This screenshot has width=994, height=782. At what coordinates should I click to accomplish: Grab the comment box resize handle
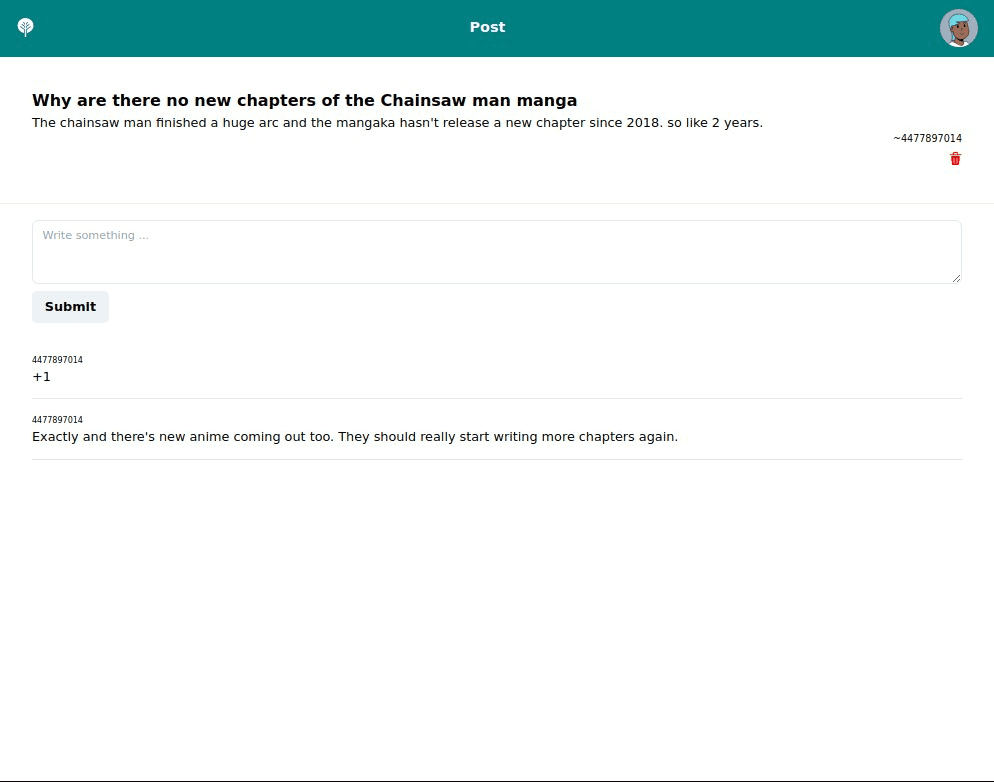(956, 278)
